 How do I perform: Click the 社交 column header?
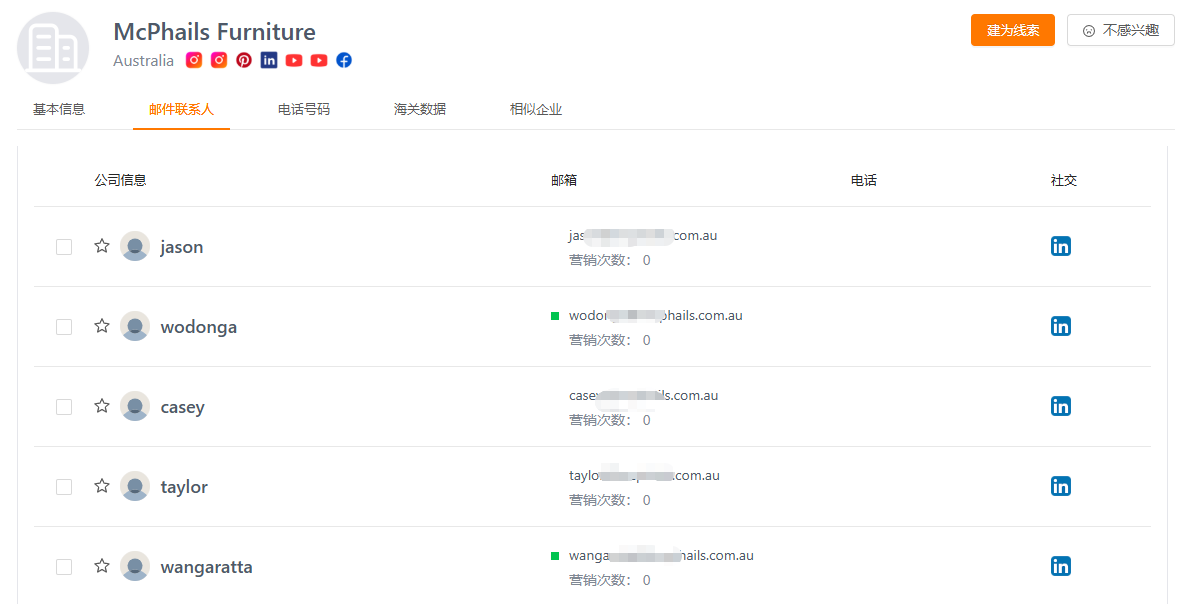click(1064, 180)
